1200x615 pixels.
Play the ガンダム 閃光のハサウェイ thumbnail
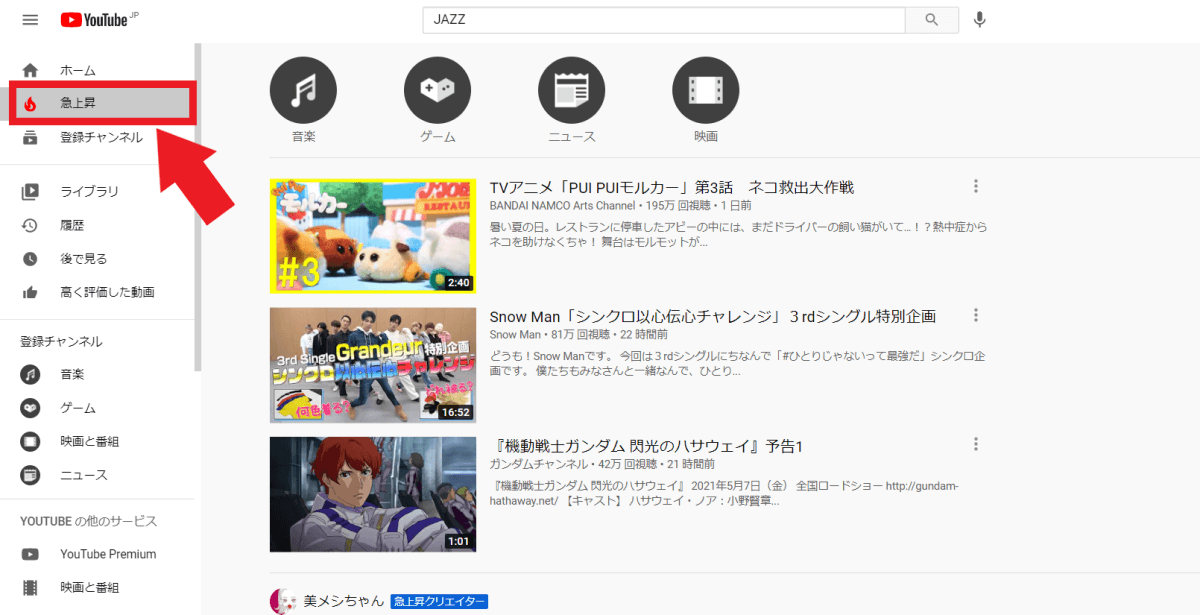pos(373,494)
